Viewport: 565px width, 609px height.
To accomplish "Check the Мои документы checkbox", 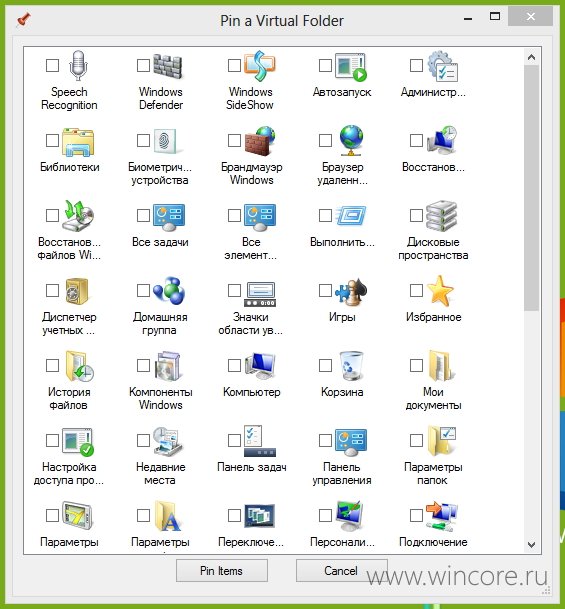I will (416, 365).
